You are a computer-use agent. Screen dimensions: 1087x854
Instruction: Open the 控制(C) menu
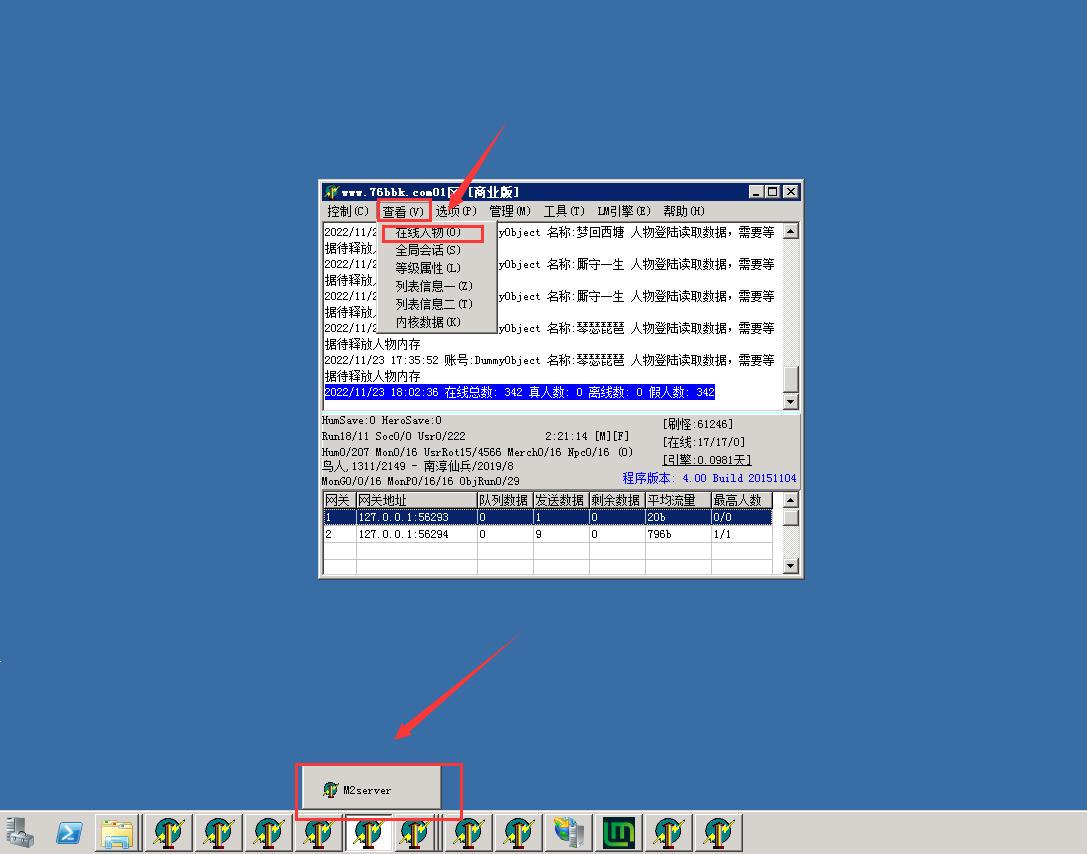pos(347,211)
